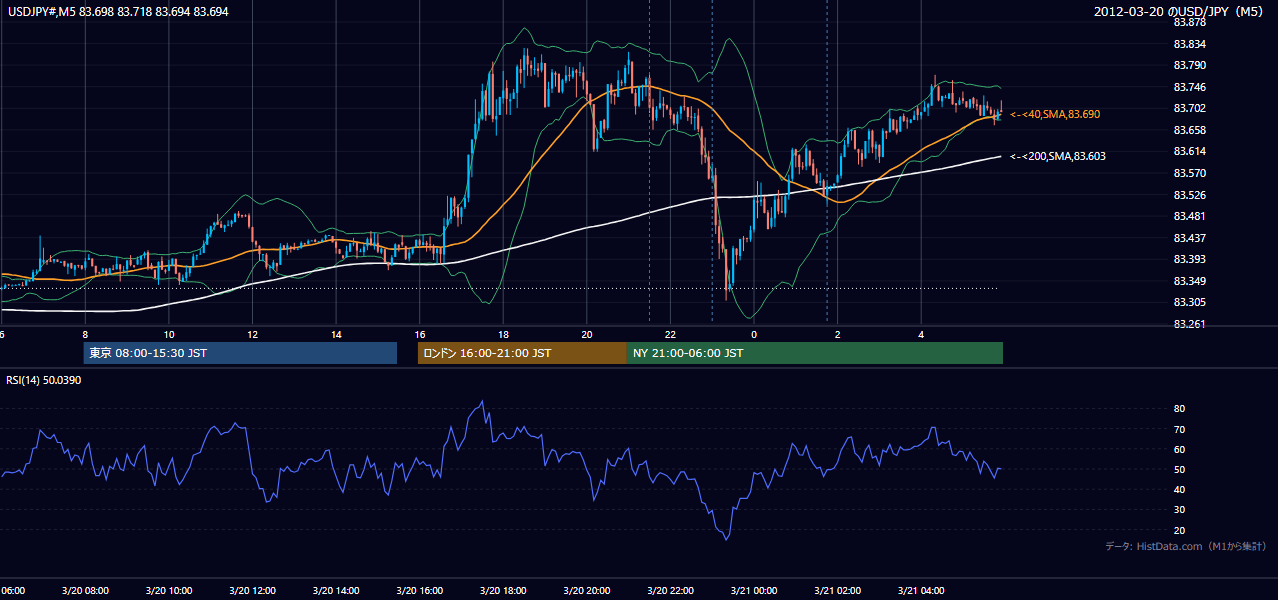Click price axis value 83.349

click(x=1189, y=280)
